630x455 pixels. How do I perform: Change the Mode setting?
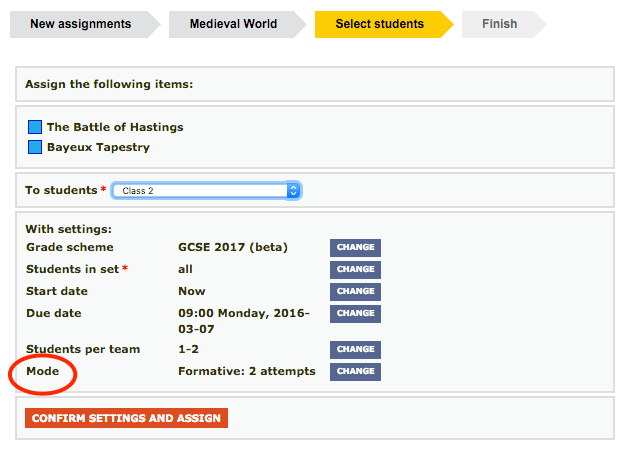(355, 372)
